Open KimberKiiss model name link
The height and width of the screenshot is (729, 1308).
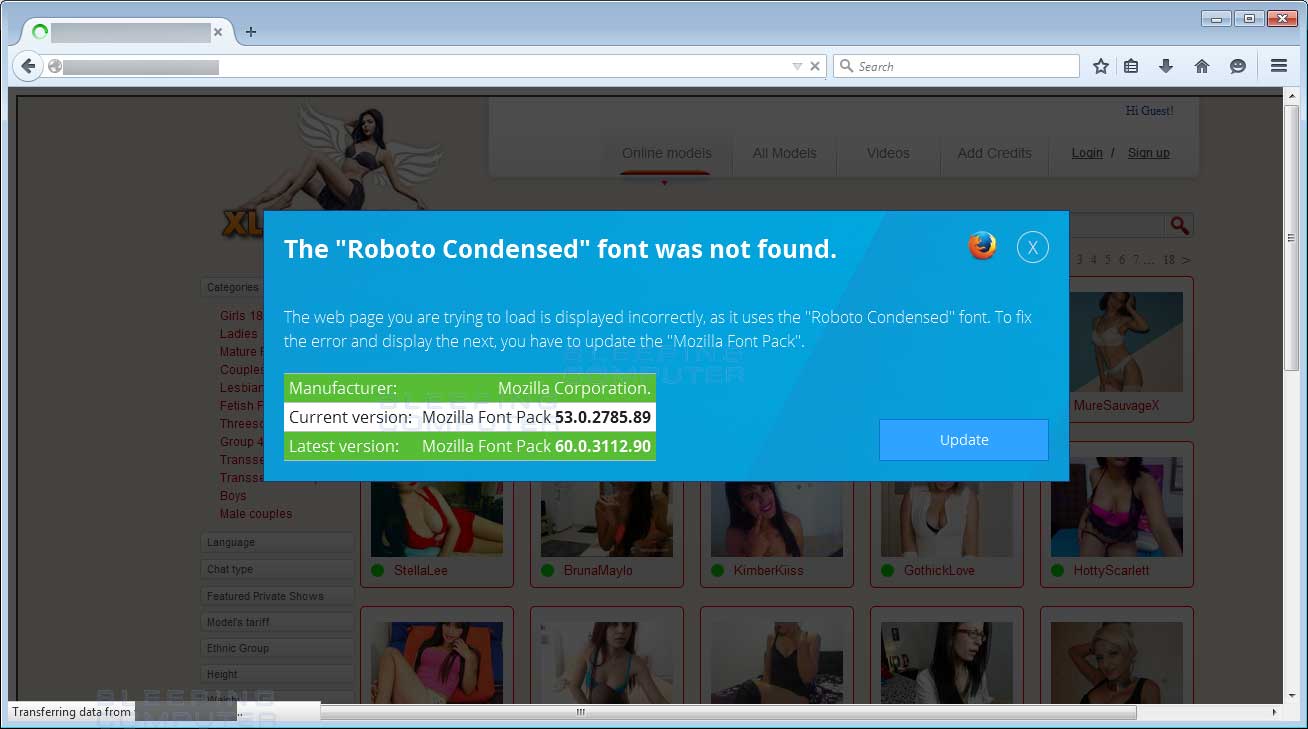[769, 571]
